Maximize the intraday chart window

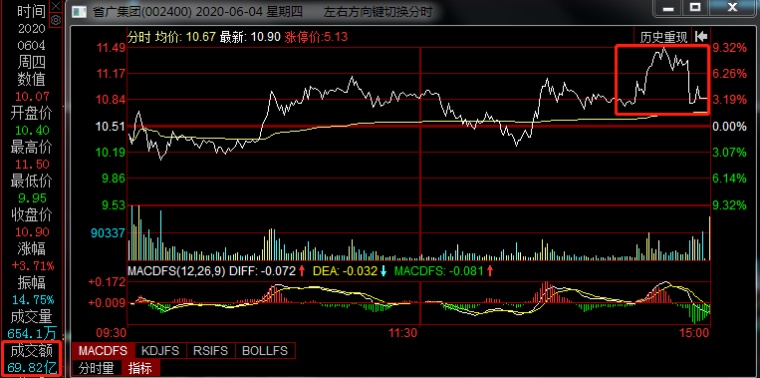695,7
